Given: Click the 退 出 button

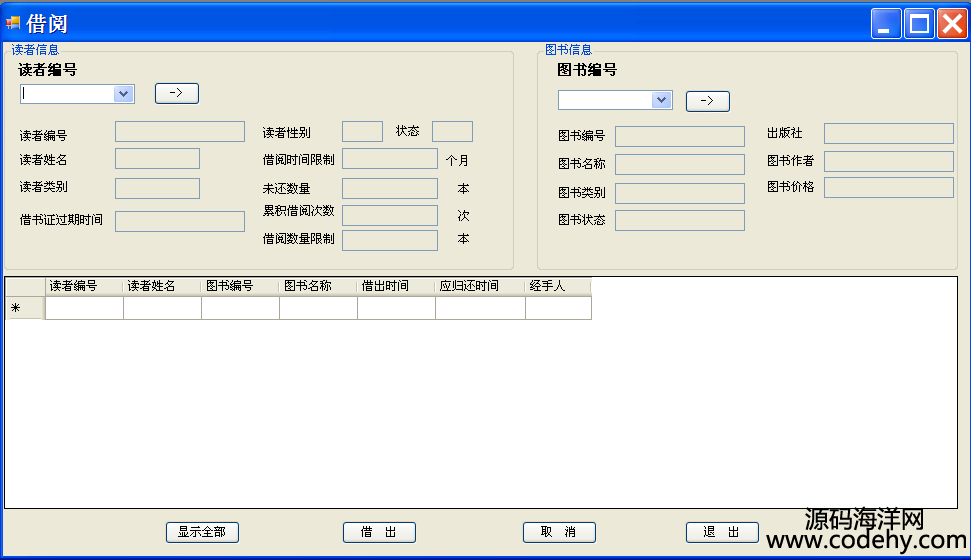Looking at the screenshot, I should (722, 532).
